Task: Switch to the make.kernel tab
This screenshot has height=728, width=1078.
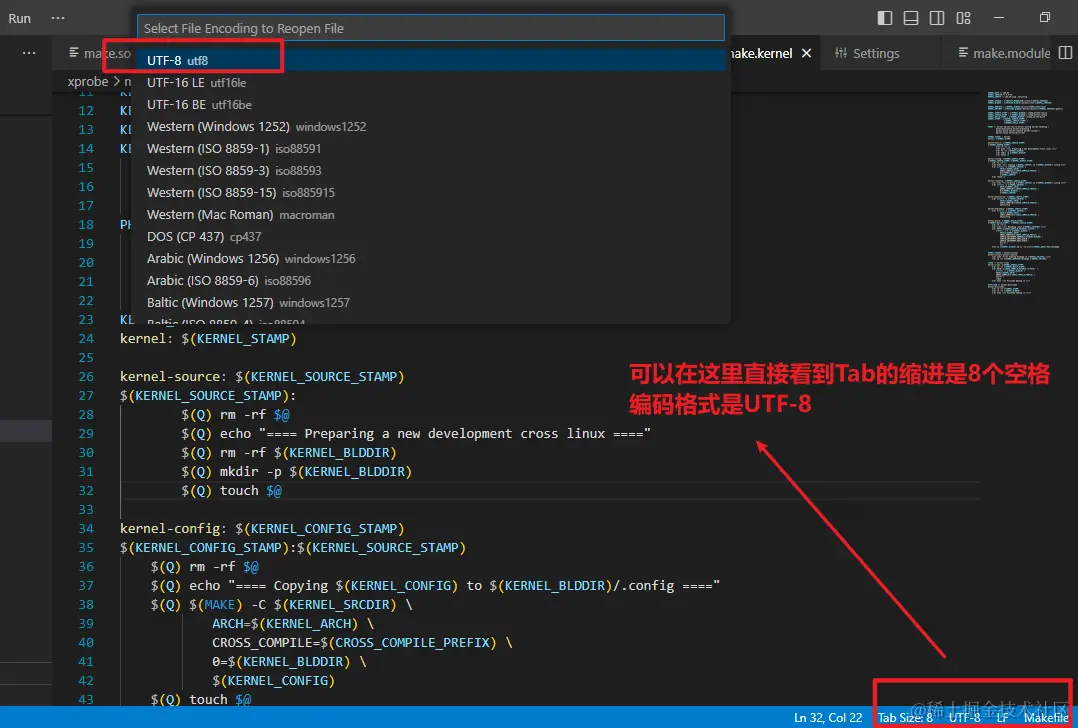Action: pyautogui.click(x=761, y=53)
